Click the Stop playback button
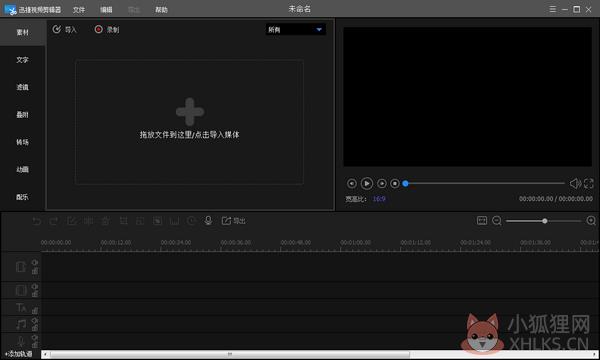 (395, 184)
